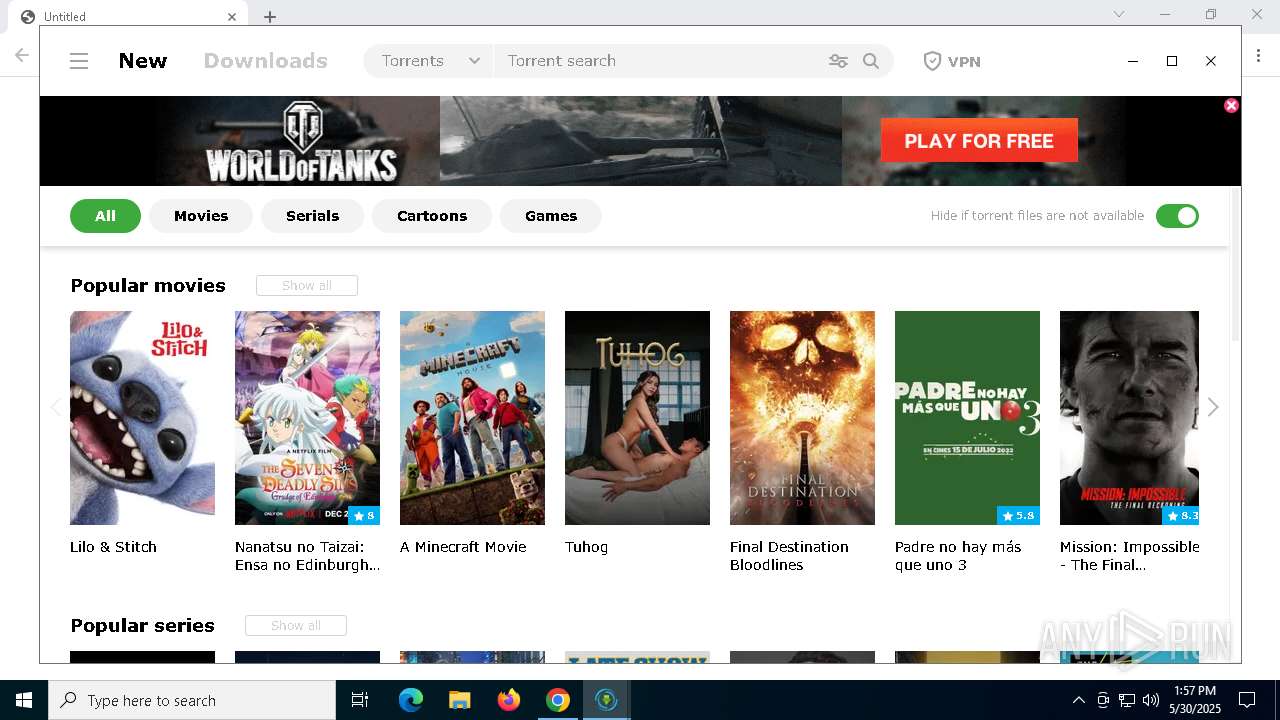Open a new browser tab

click(270, 16)
